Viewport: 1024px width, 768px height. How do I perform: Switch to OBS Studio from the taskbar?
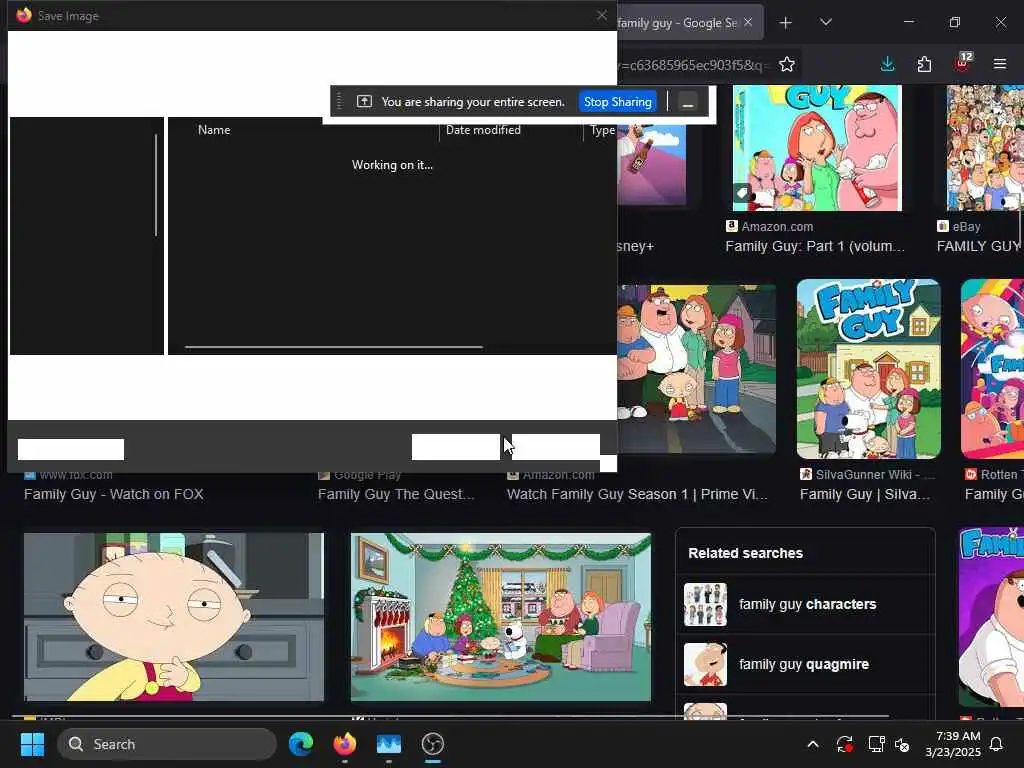432,744
